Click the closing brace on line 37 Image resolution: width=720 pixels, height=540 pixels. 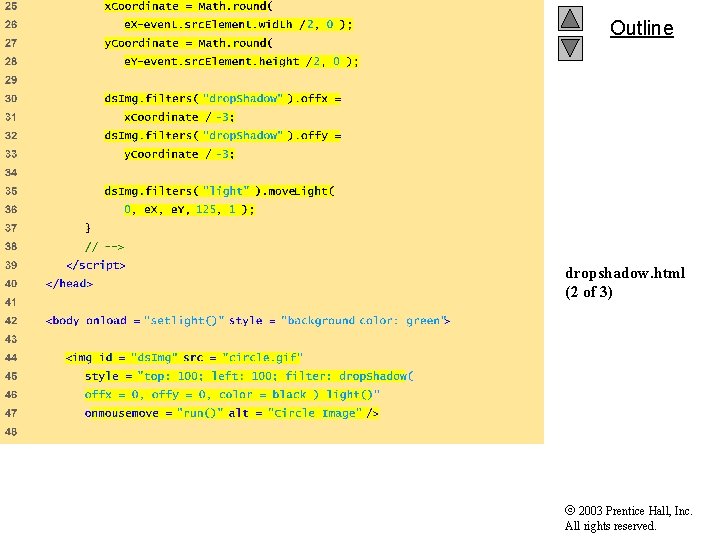tap(88, 228)
